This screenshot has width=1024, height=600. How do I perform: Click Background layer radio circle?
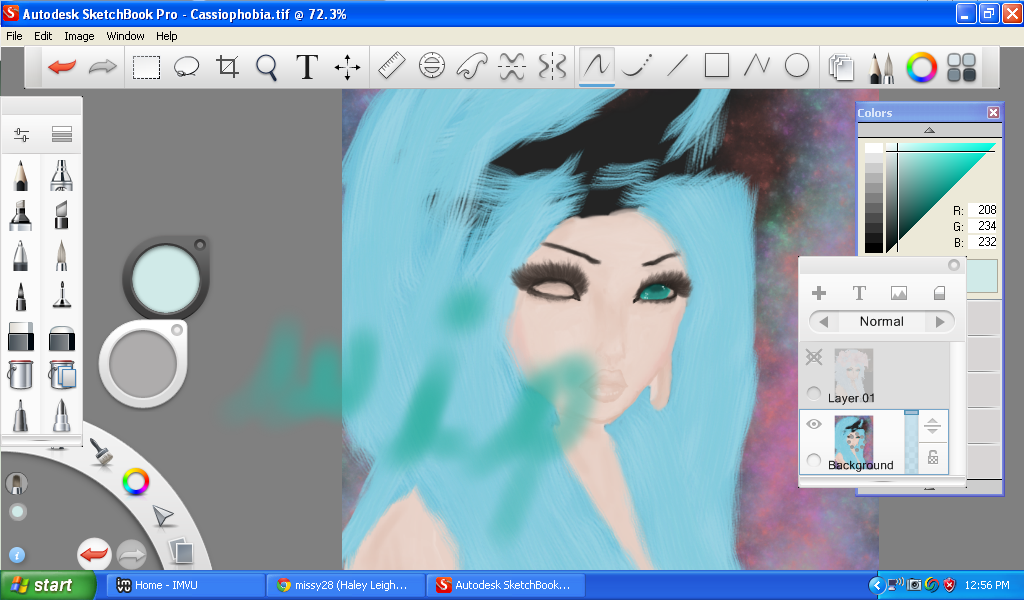pyautogui.click(x=814, y=460)
